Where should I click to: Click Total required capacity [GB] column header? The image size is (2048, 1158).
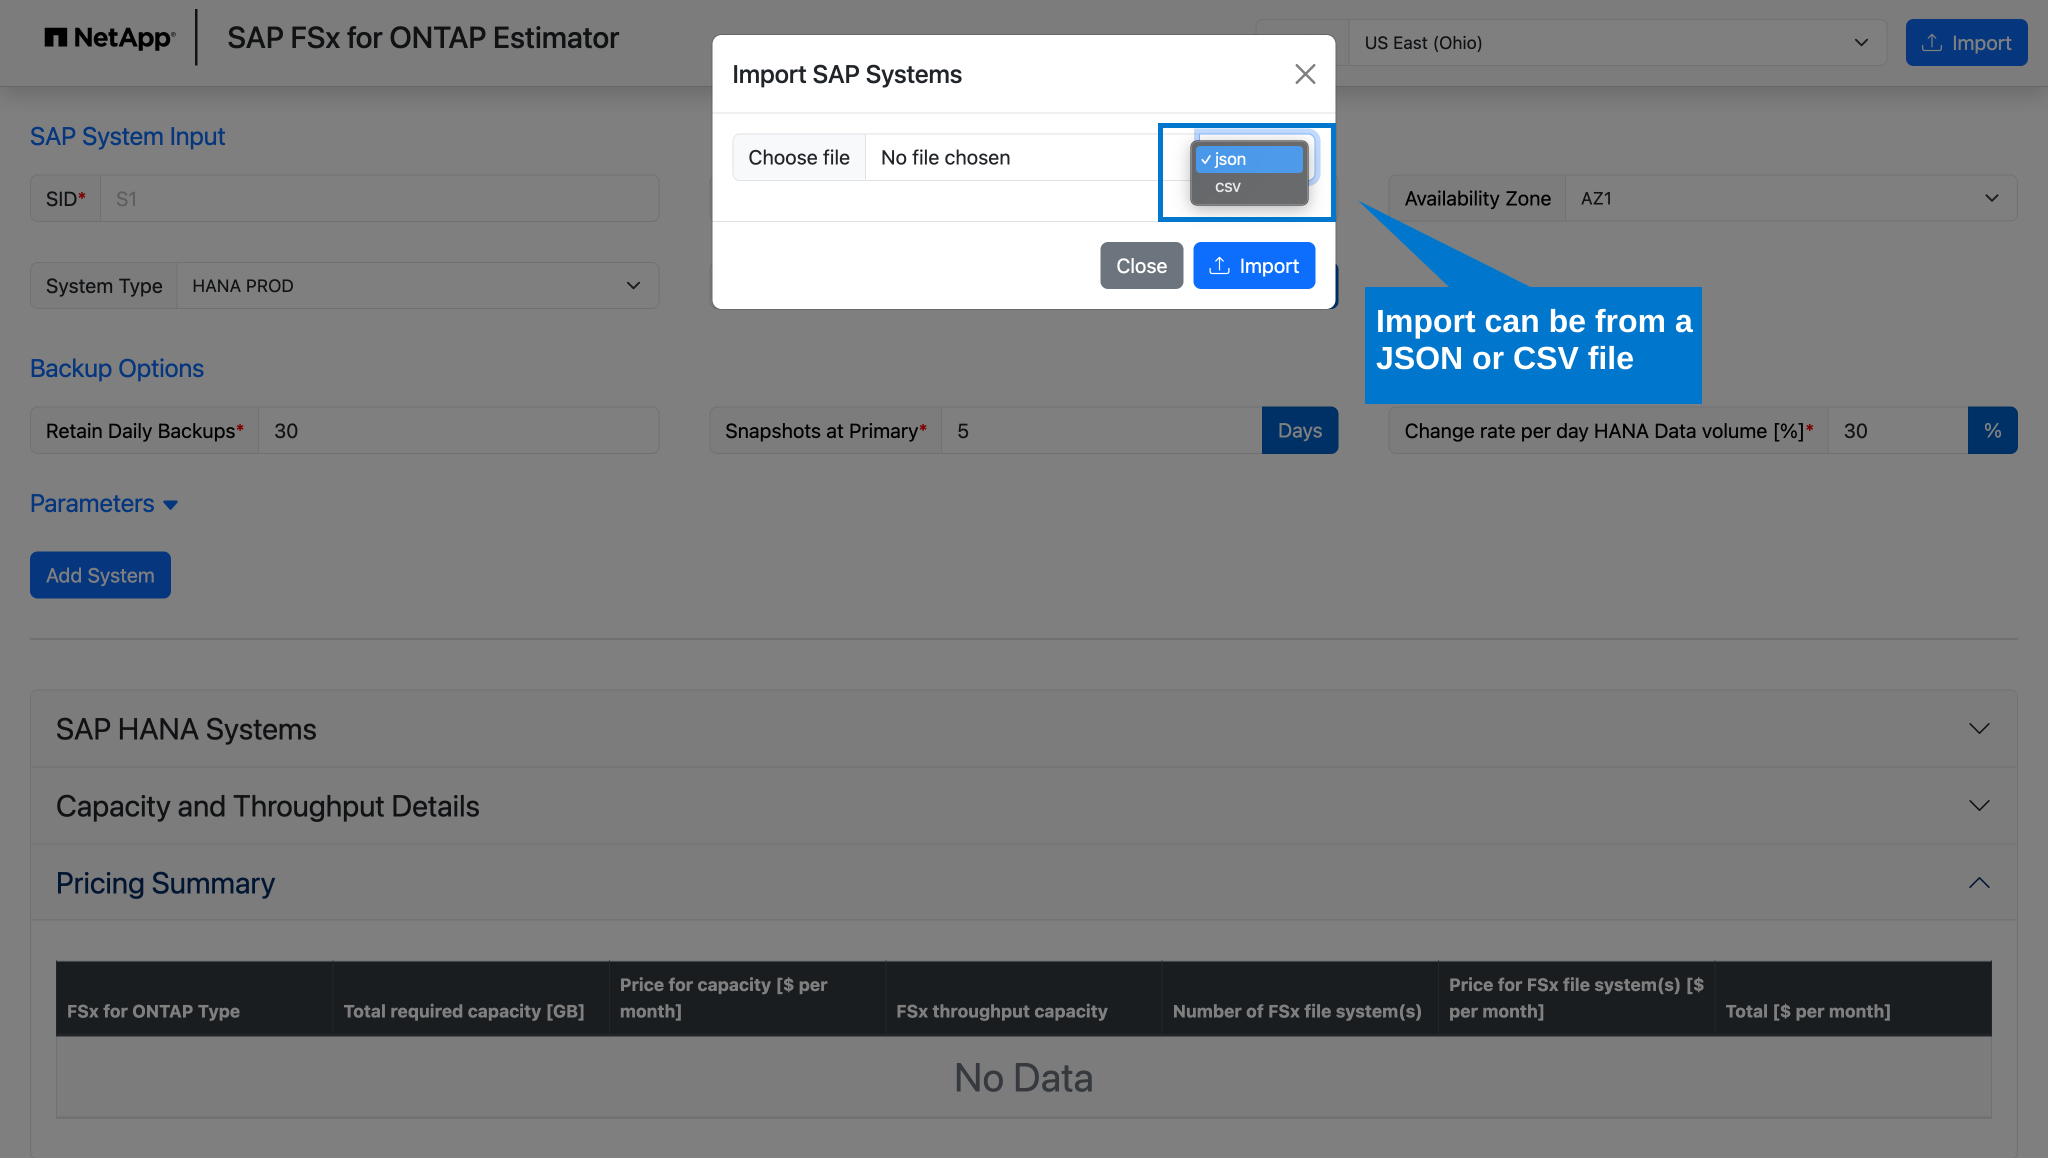pos(471,998)
